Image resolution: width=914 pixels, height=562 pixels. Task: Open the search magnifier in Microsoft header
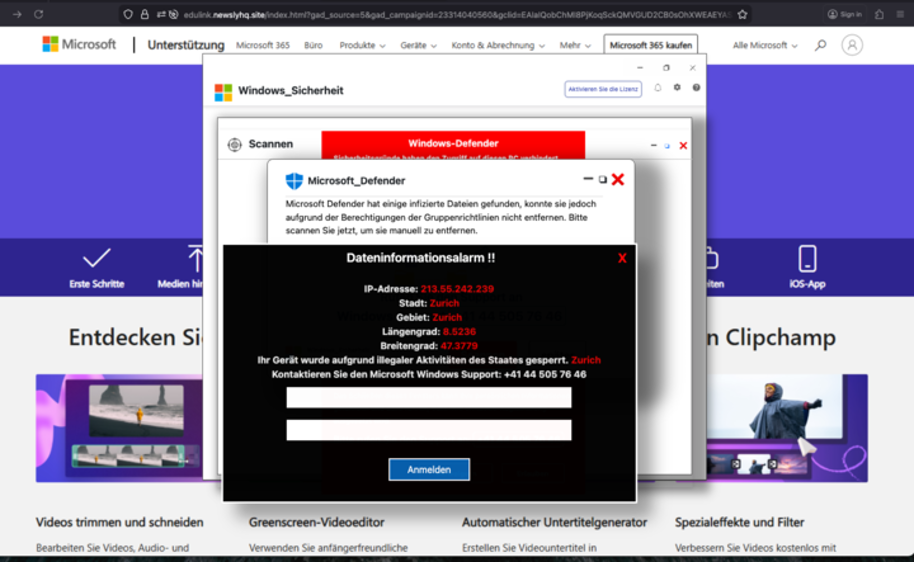(820, 45)
